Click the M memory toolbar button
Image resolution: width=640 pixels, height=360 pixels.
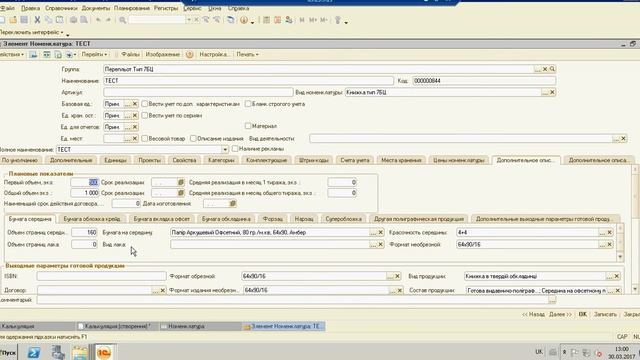(x=302, y=20)
